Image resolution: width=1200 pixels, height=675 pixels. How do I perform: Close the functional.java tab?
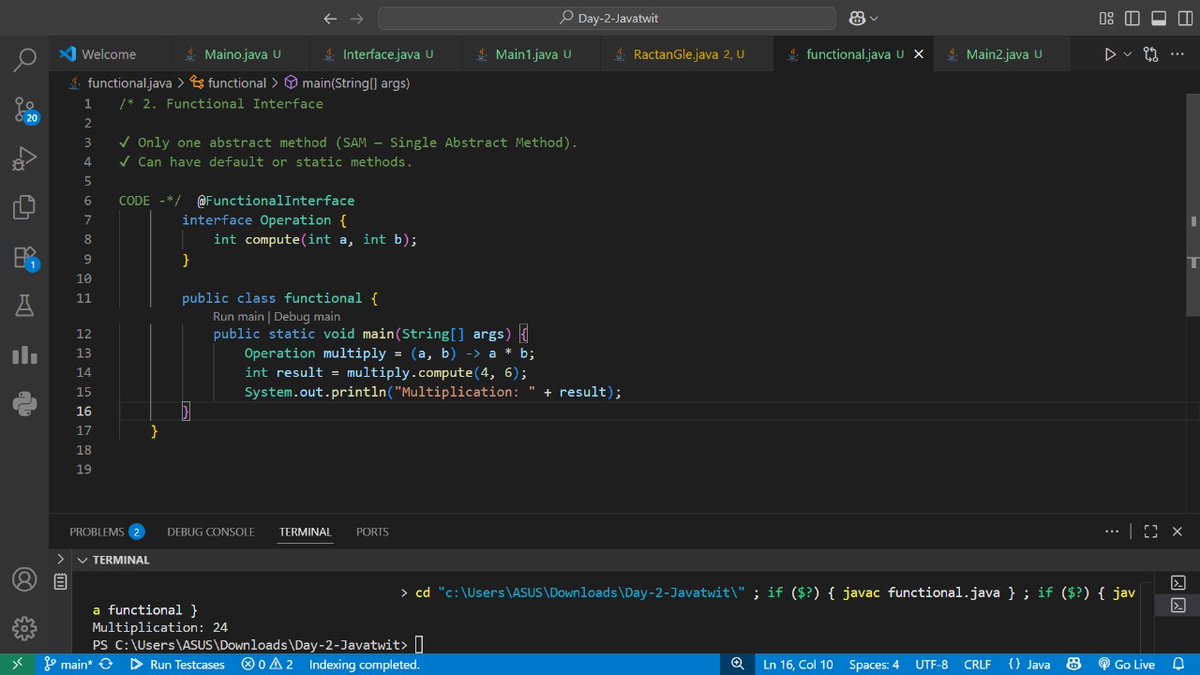919,54
